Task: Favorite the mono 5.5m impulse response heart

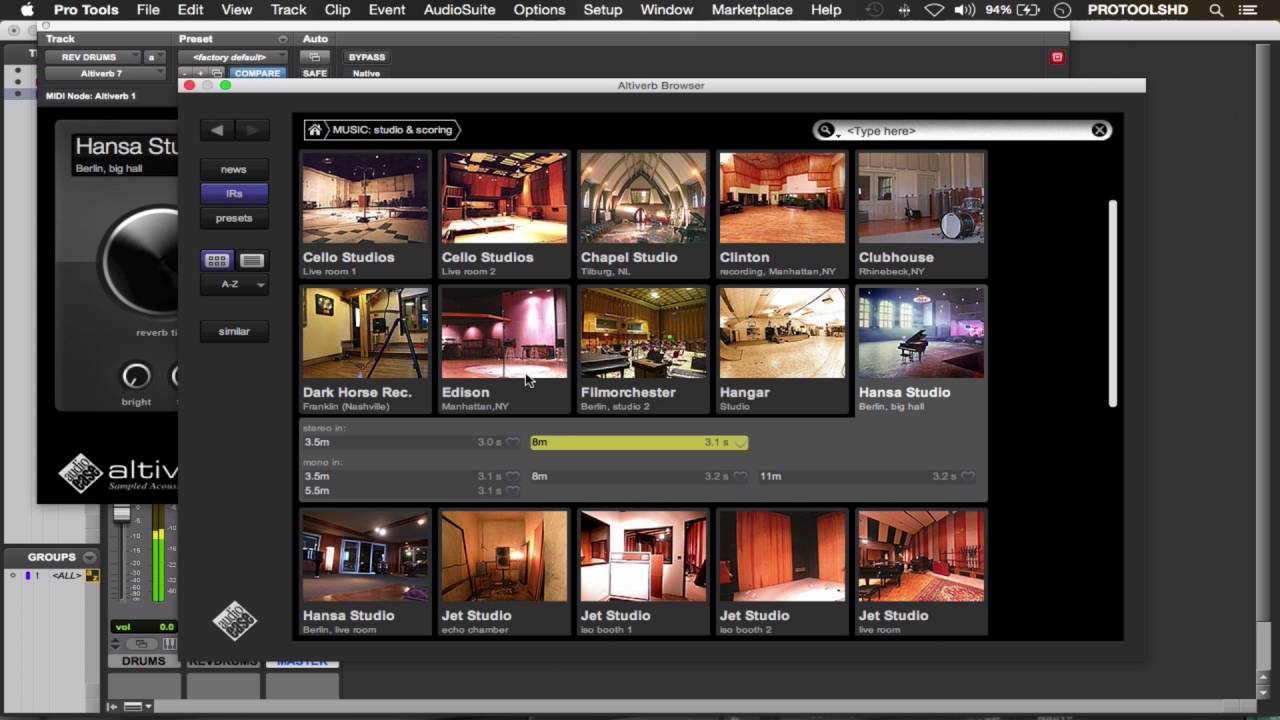Action: 512,491
